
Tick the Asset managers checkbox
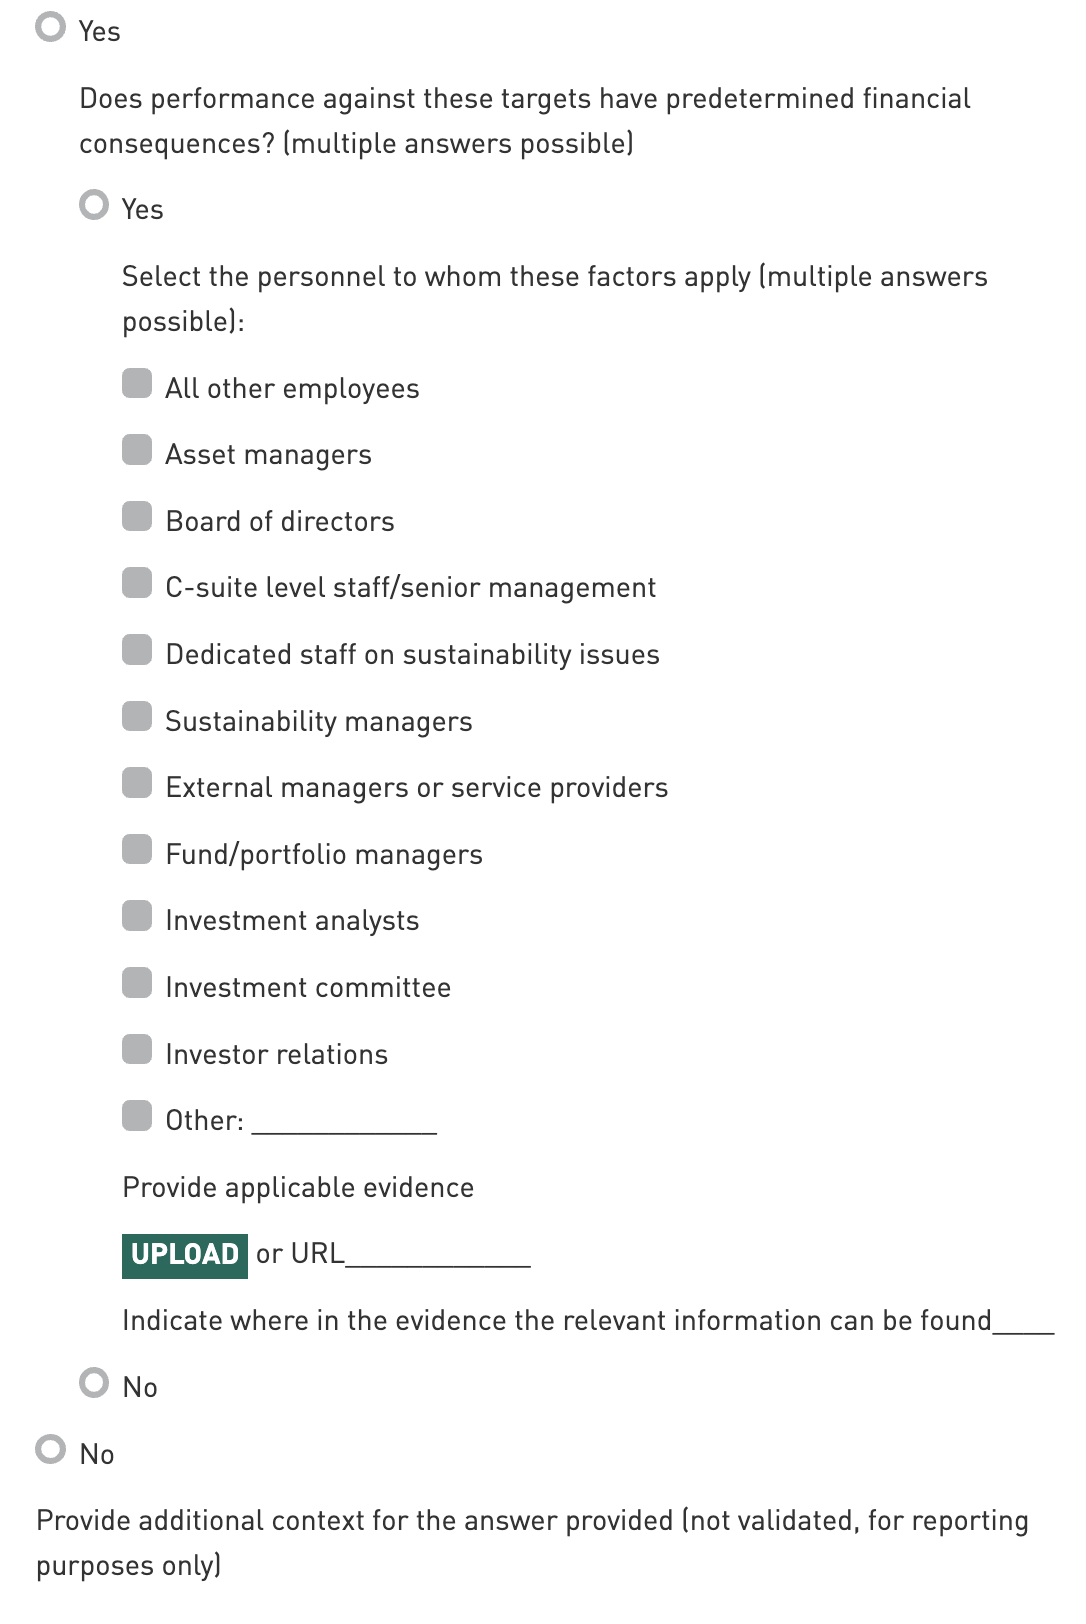[x=137, y=451]
